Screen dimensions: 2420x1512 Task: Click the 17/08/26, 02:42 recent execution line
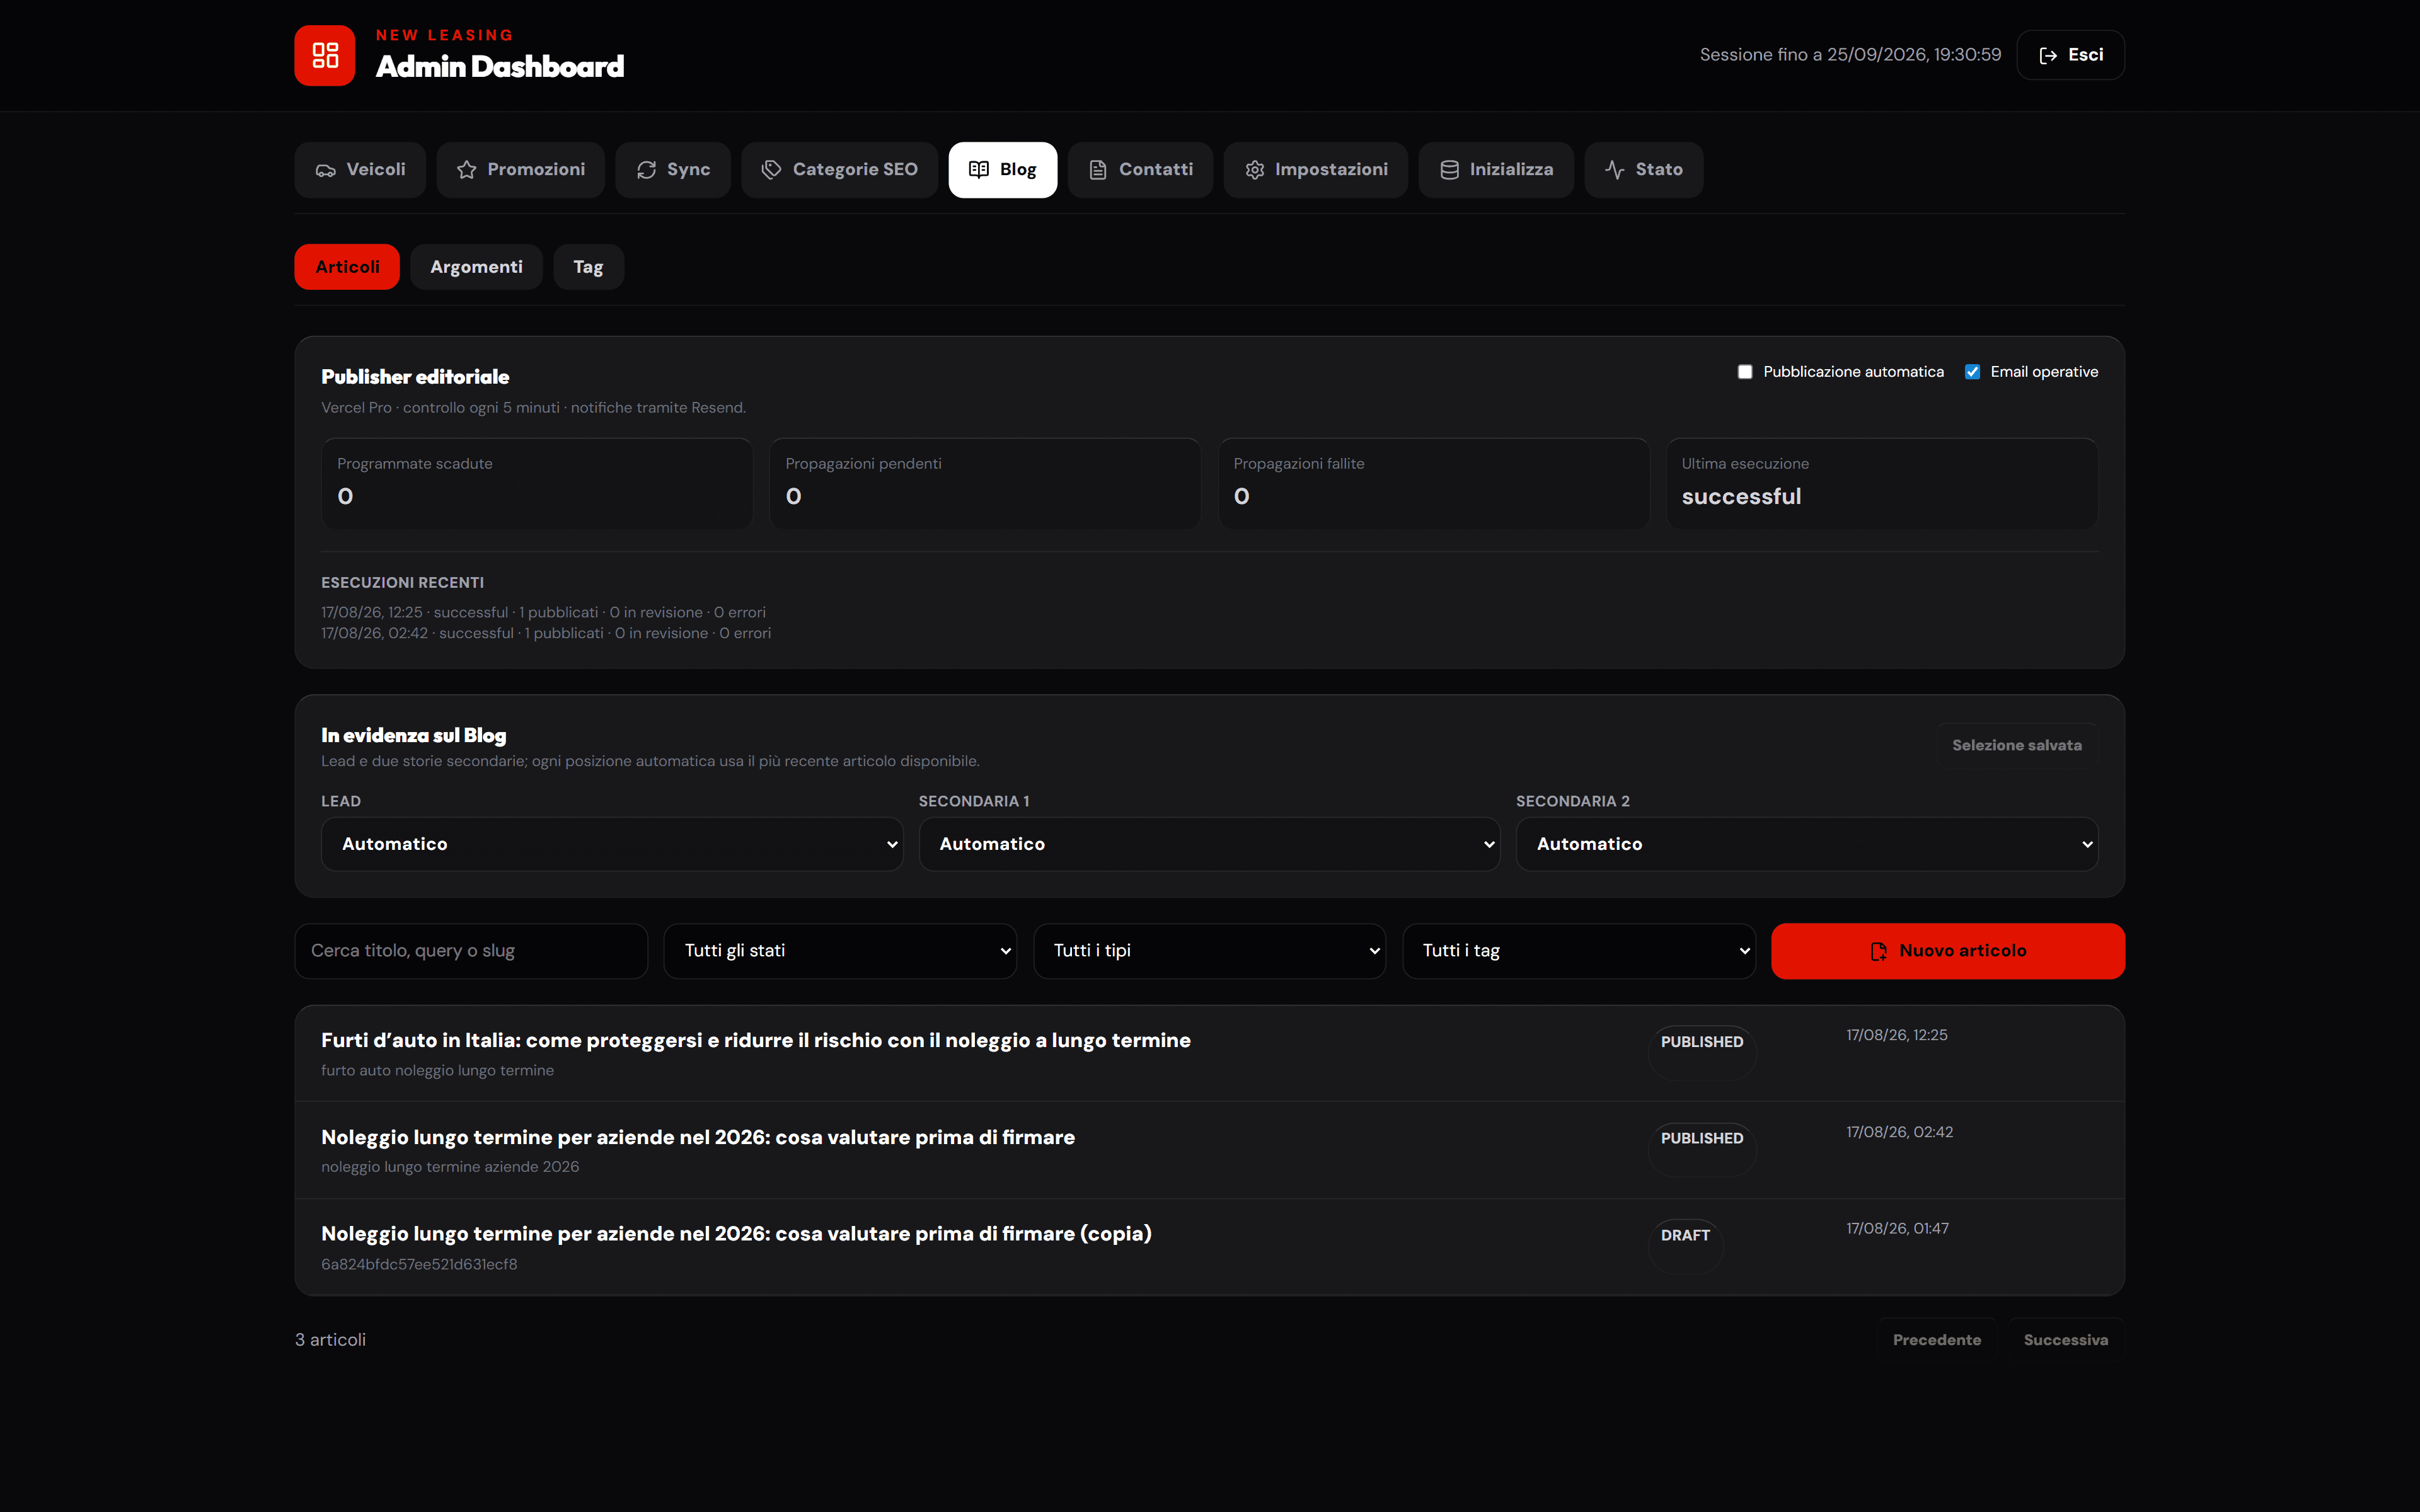tap(546, 633)
